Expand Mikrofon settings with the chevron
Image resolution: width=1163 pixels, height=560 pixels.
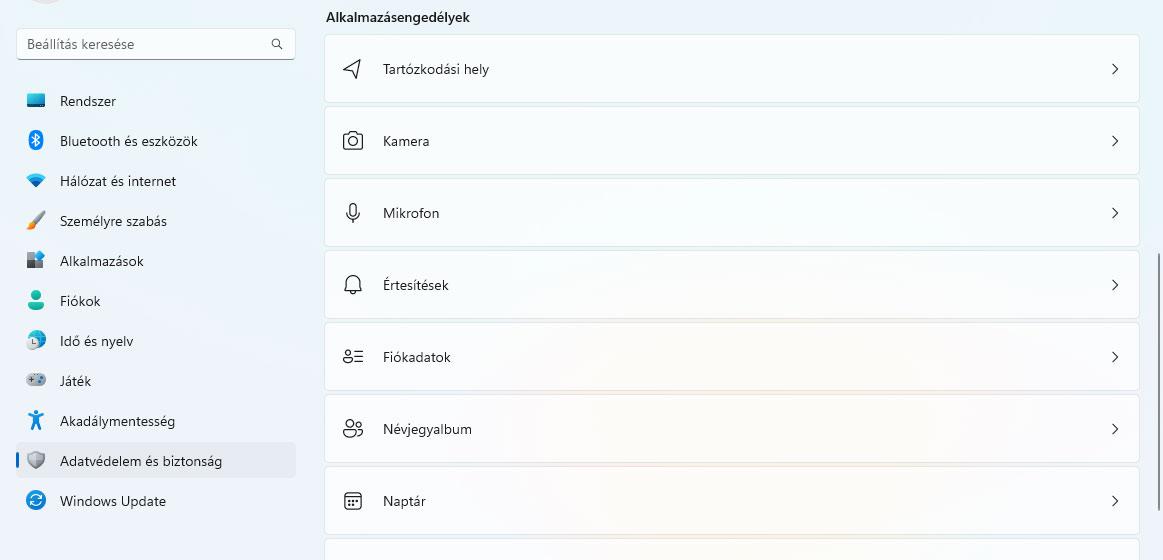click(x=1115, y=213)
